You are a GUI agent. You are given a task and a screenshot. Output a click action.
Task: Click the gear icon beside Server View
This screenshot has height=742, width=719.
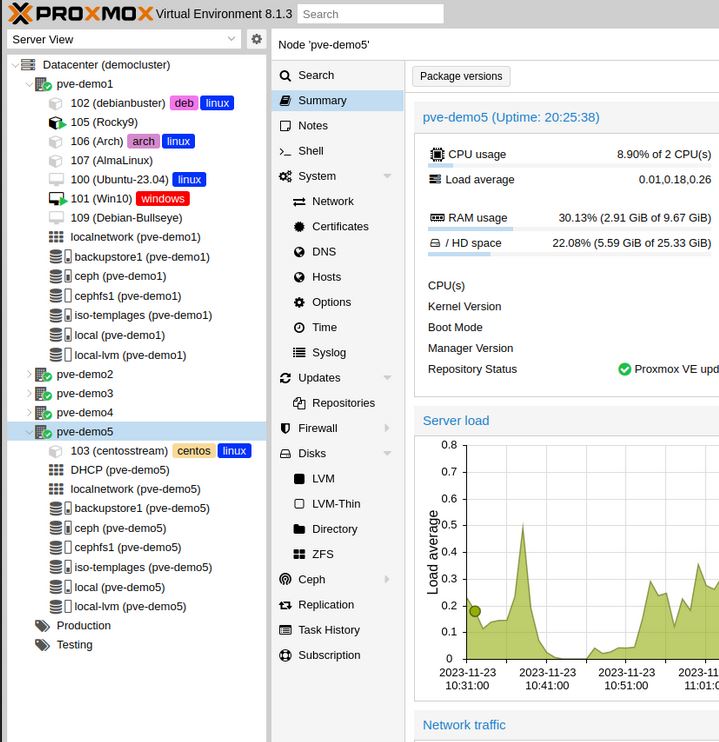pos(257,39)
